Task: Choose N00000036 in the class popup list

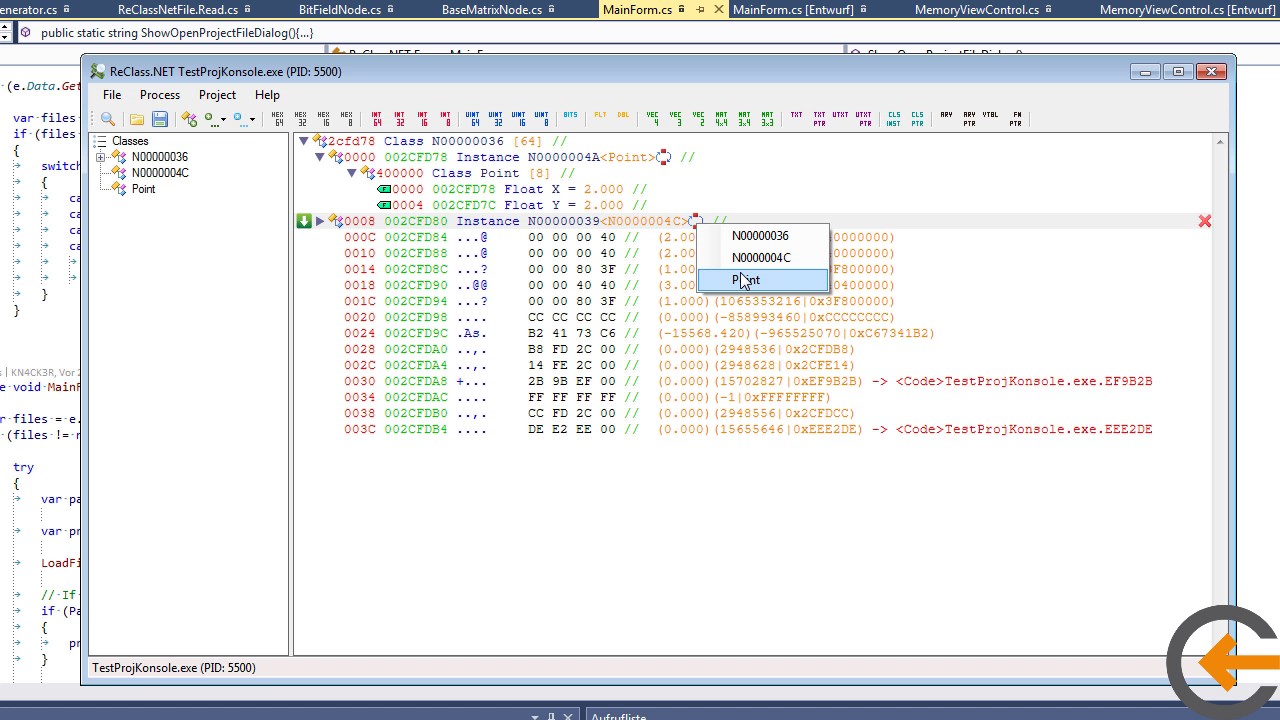Action: (763, 236)
